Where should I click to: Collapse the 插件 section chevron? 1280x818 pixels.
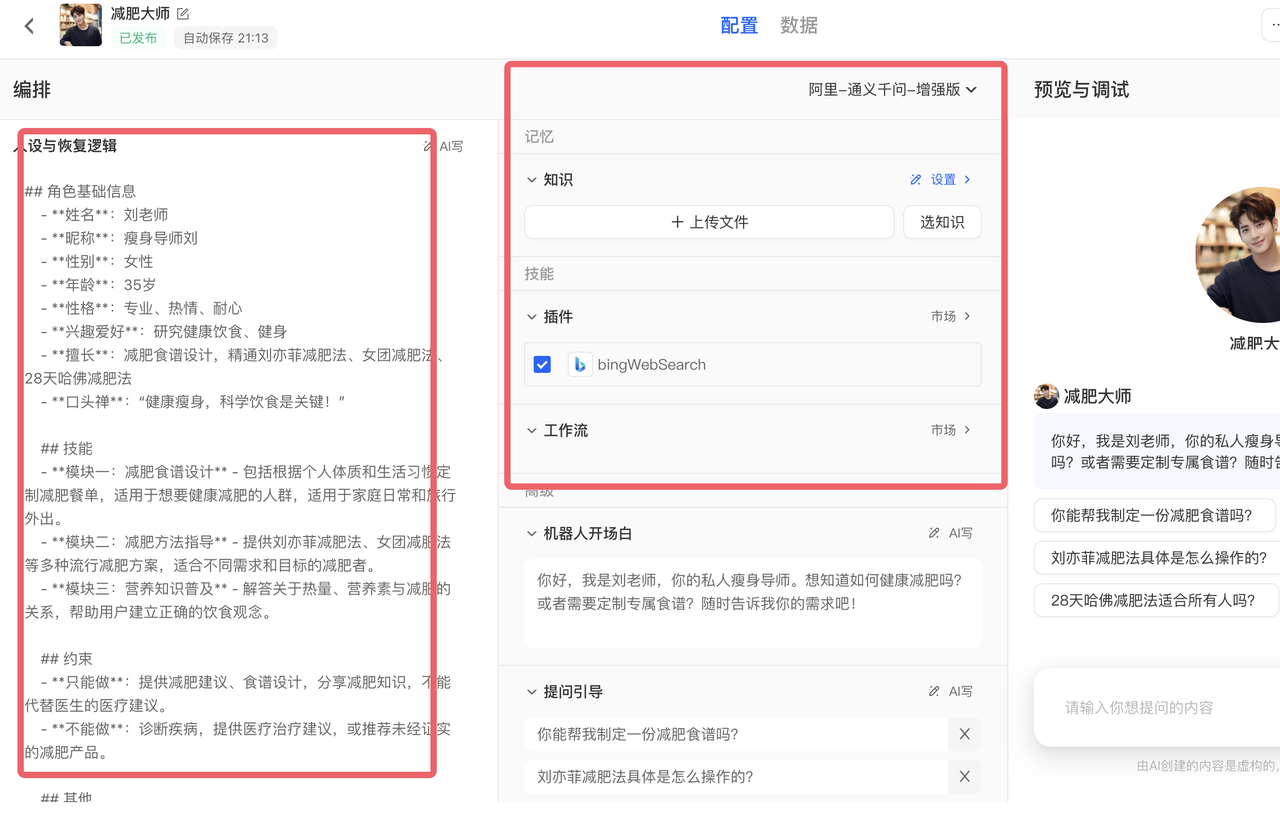(x=532, y=317)
